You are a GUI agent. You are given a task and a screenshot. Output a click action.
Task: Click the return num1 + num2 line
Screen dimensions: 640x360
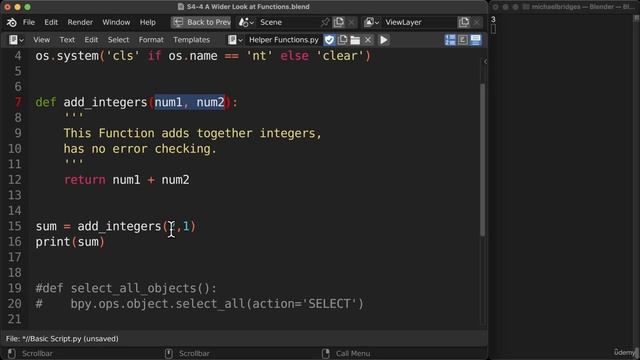[127, 180]
